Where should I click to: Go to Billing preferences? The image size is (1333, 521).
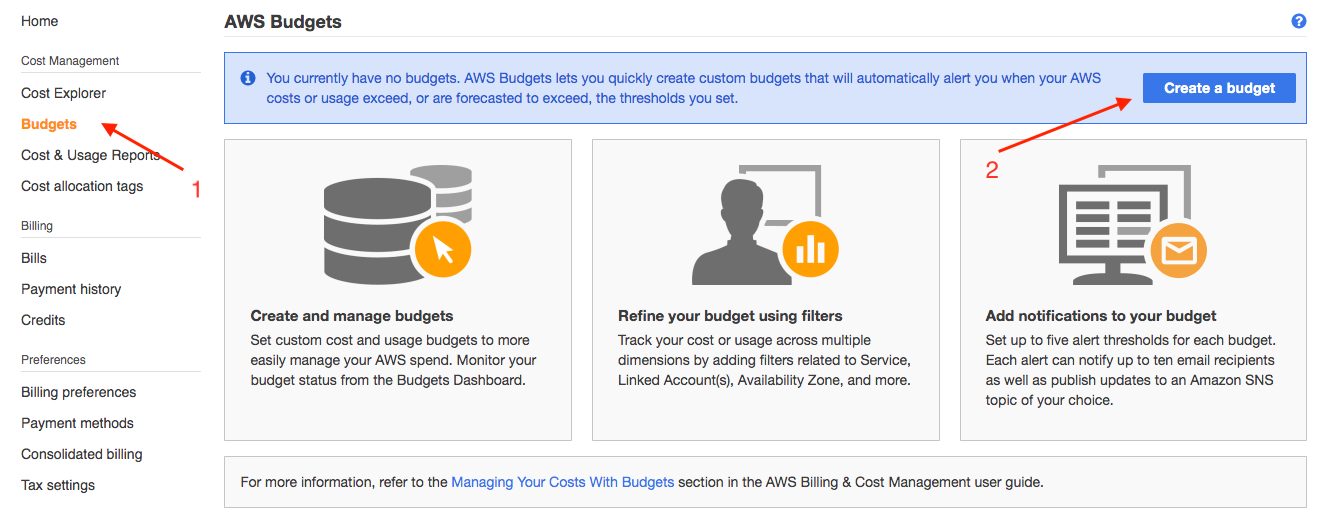(x=78, y=392)
